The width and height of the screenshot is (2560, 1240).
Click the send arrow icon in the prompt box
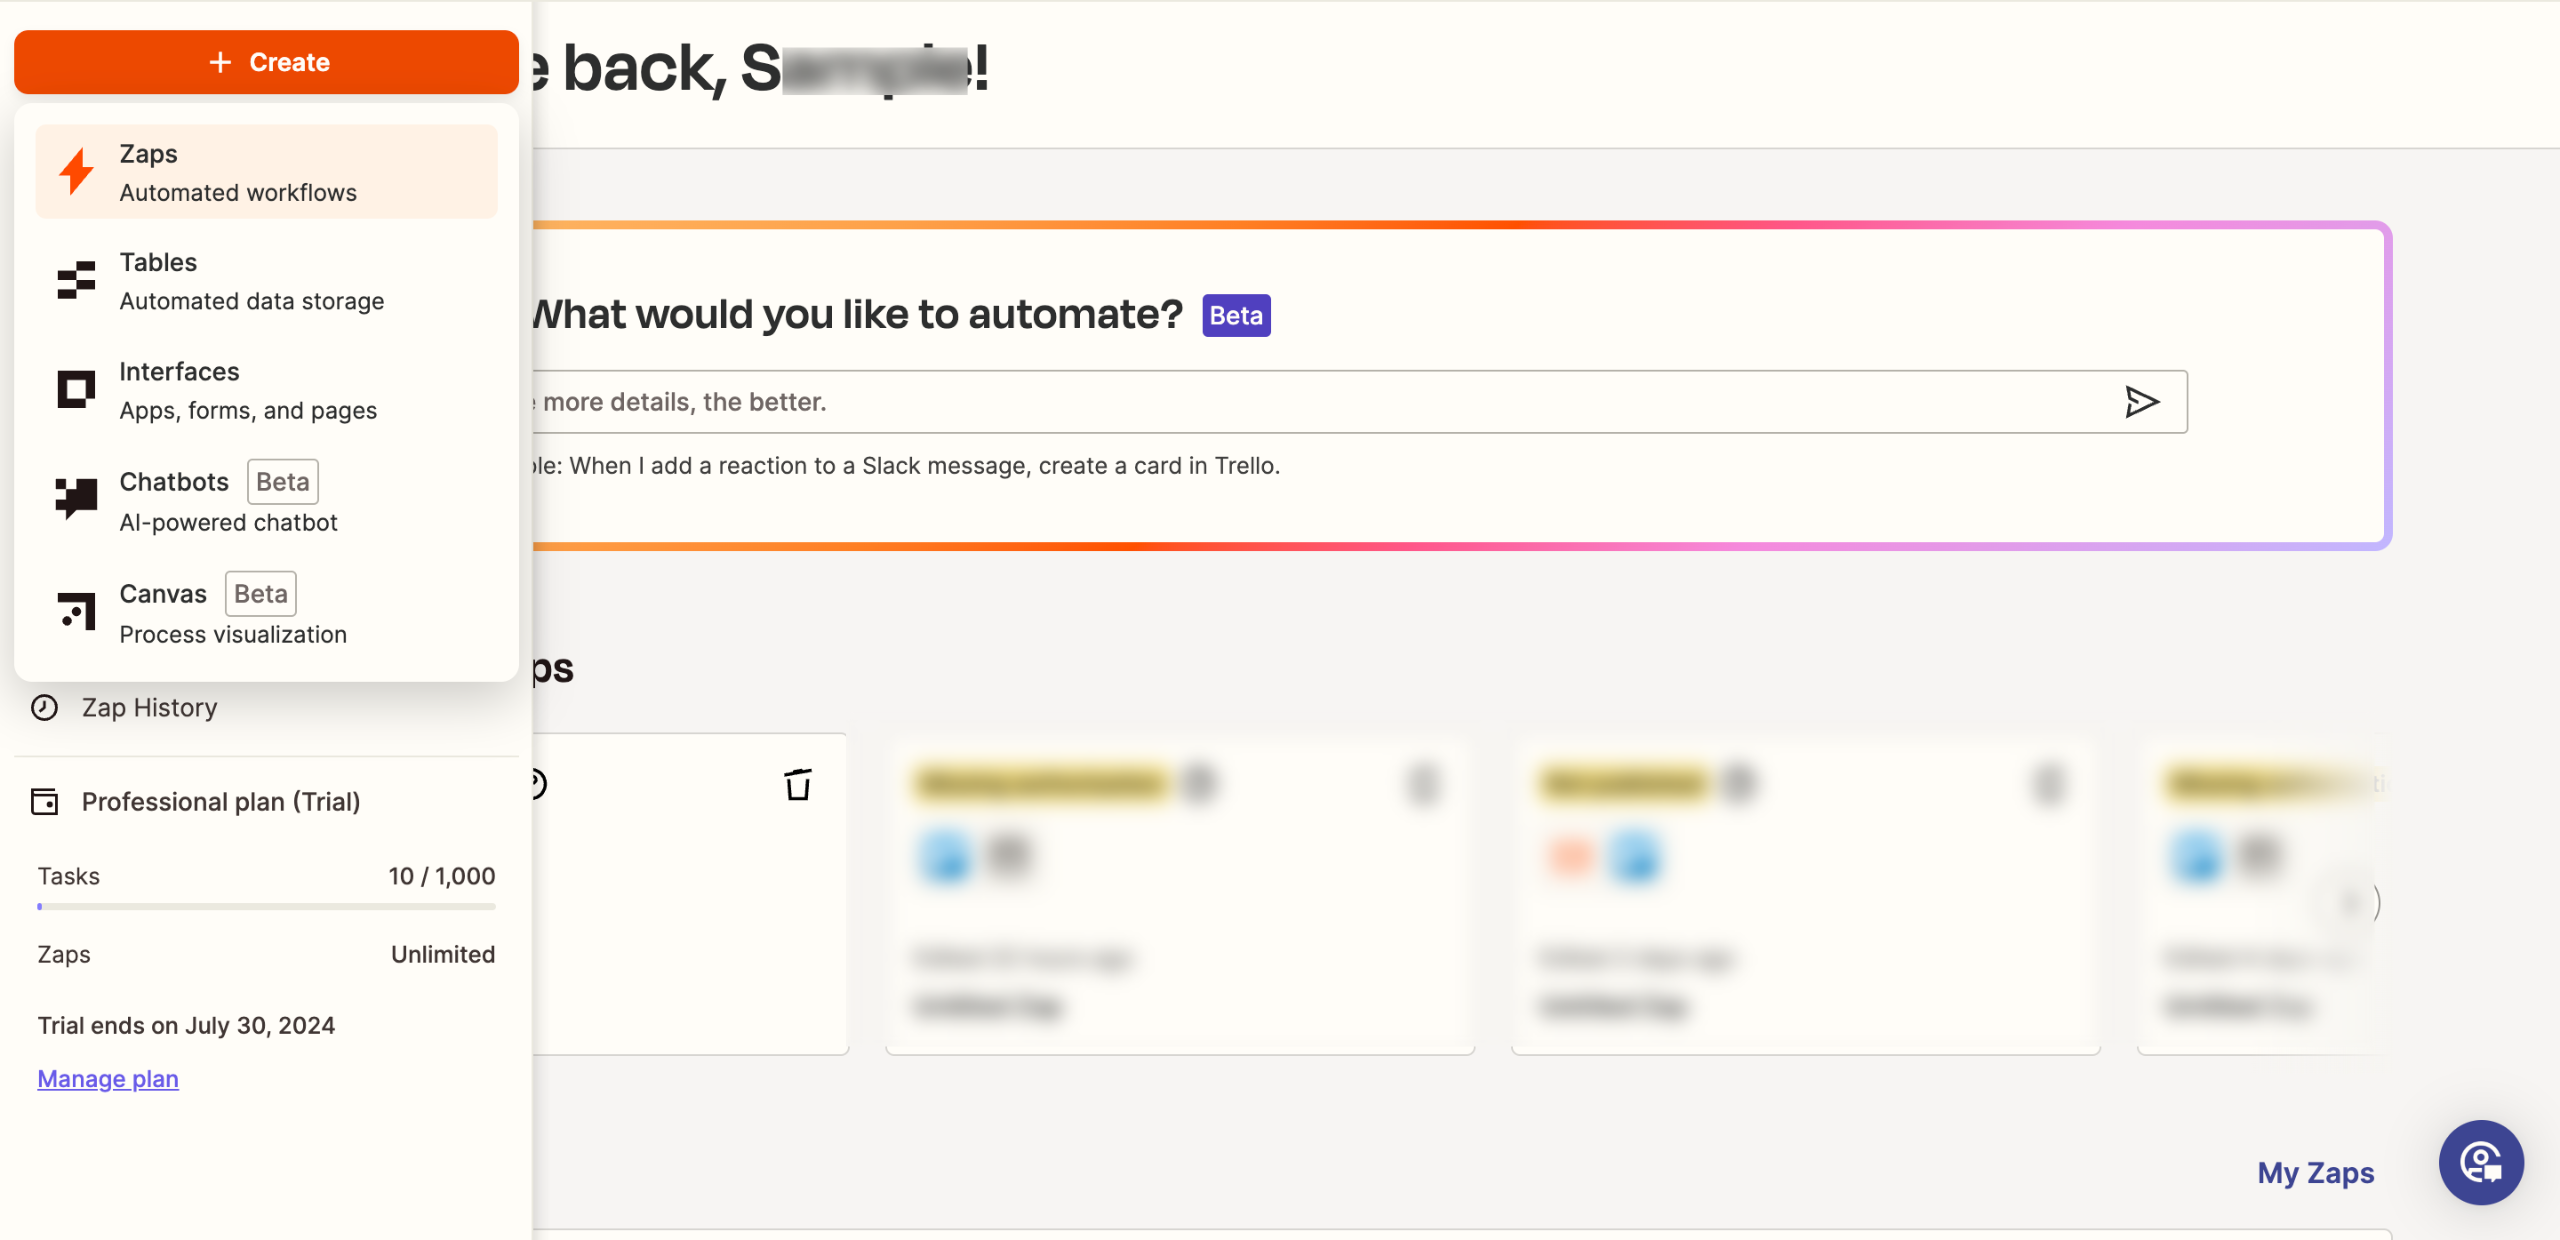pyautogui.click(x=2141, y=402)
